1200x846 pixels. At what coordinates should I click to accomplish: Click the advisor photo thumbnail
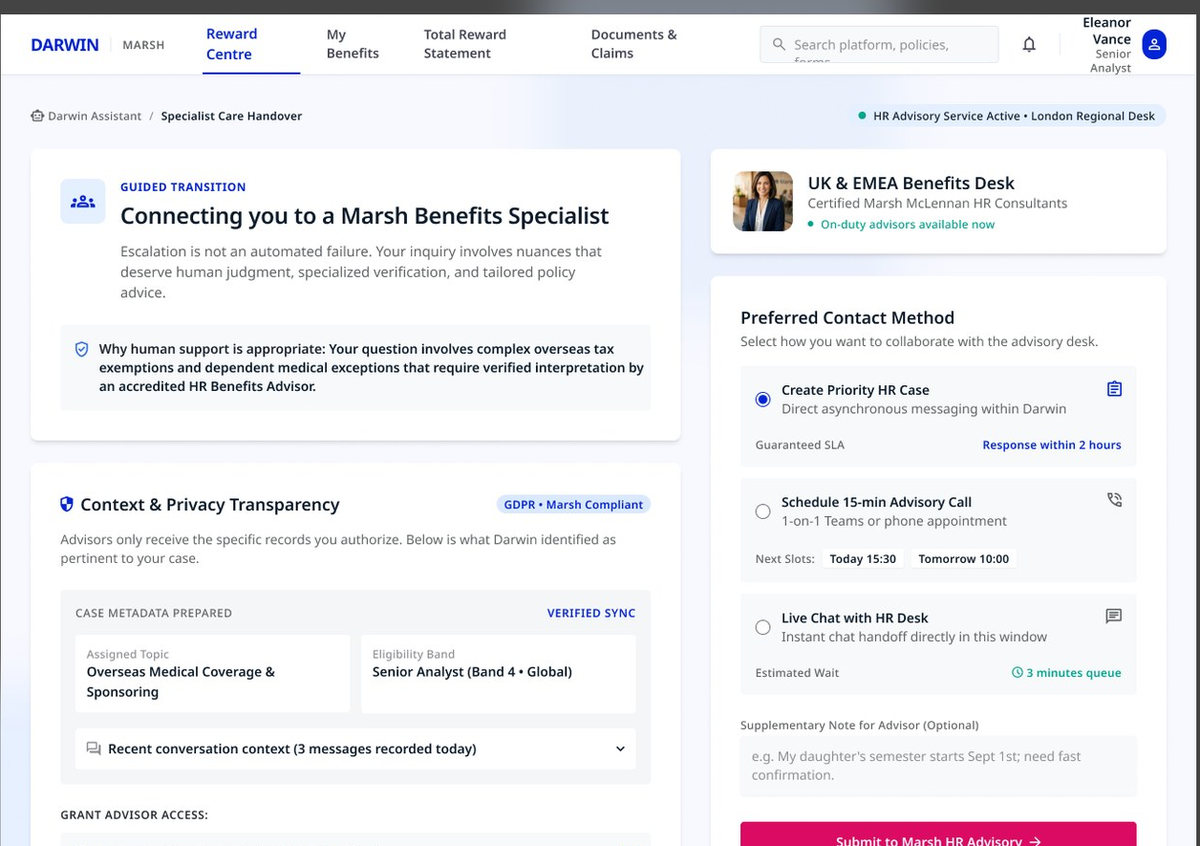pyautogui.click(x=763, y=201)
